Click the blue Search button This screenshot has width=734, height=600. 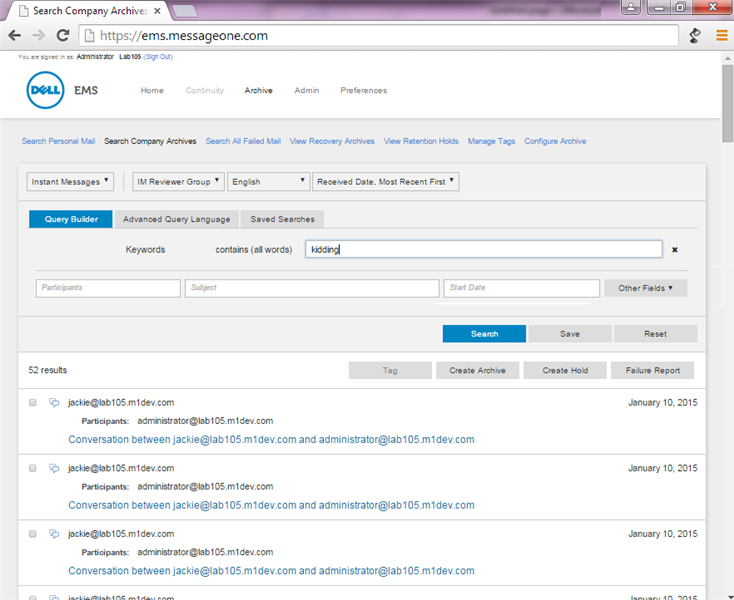pyautogui.click(x=484, y=334)
